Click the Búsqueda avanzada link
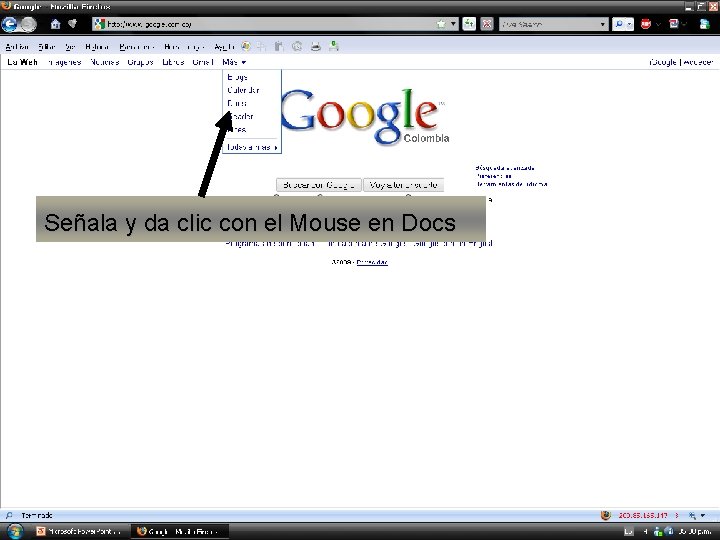The width and height of the screenshot is (720, 540). [x=505, y=168]
